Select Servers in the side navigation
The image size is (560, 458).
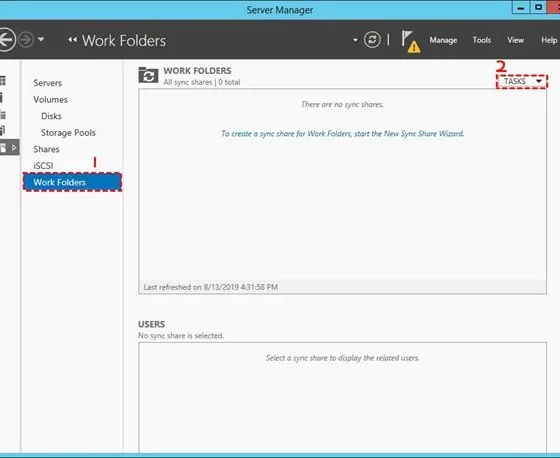pyautogui.click(x=48, y=83)
